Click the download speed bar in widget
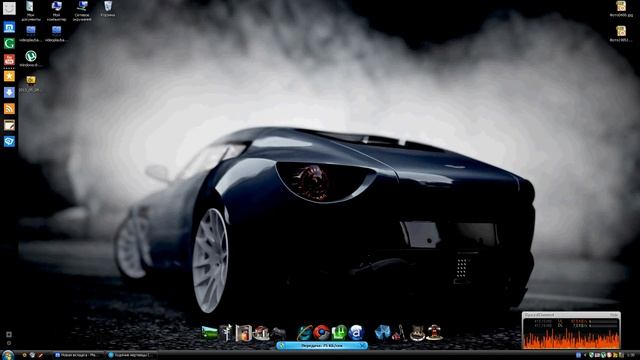640x360 pixels. coord(604,326)
